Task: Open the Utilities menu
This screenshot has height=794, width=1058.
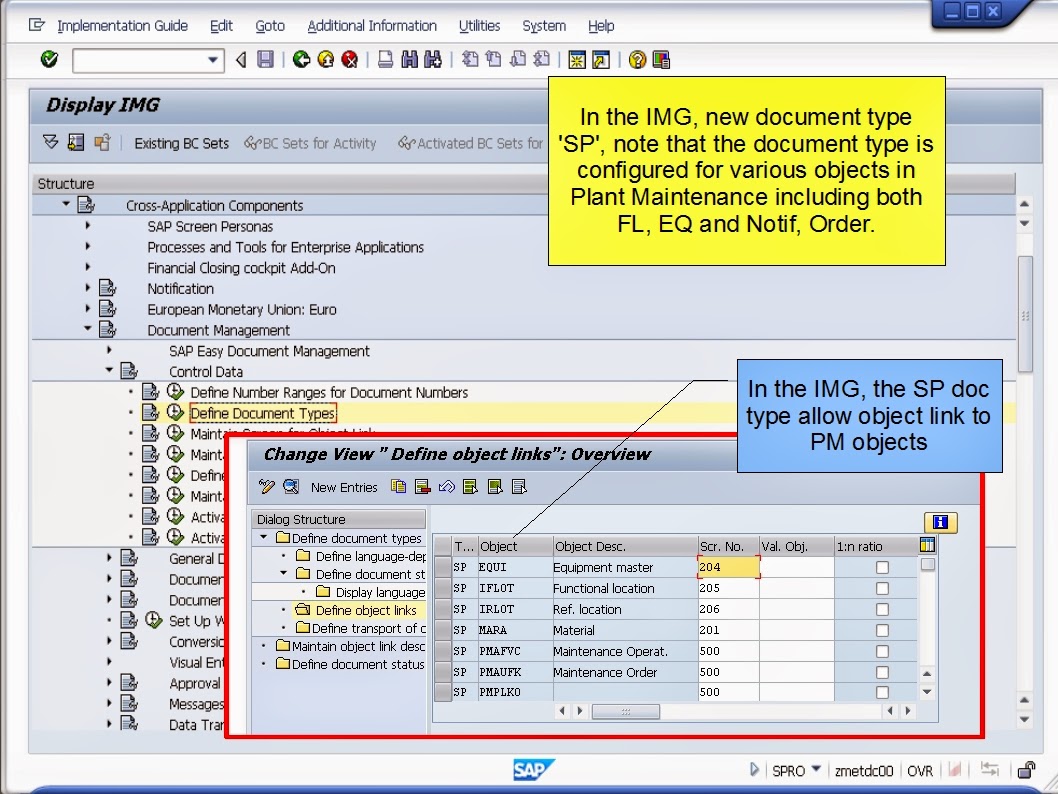Action: tap(479, 25)
